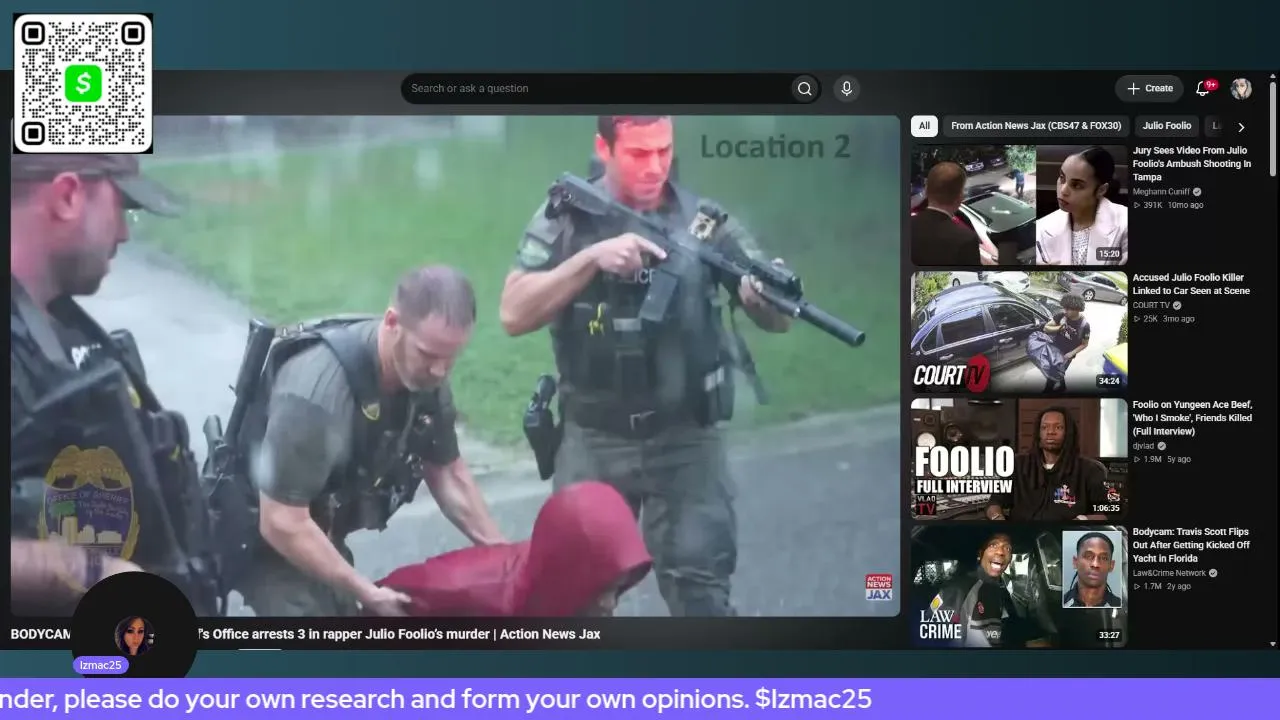1280x720 pixels.
Task: Click the '391K 10mo ago' view count
Action: tap(1168, 205)
